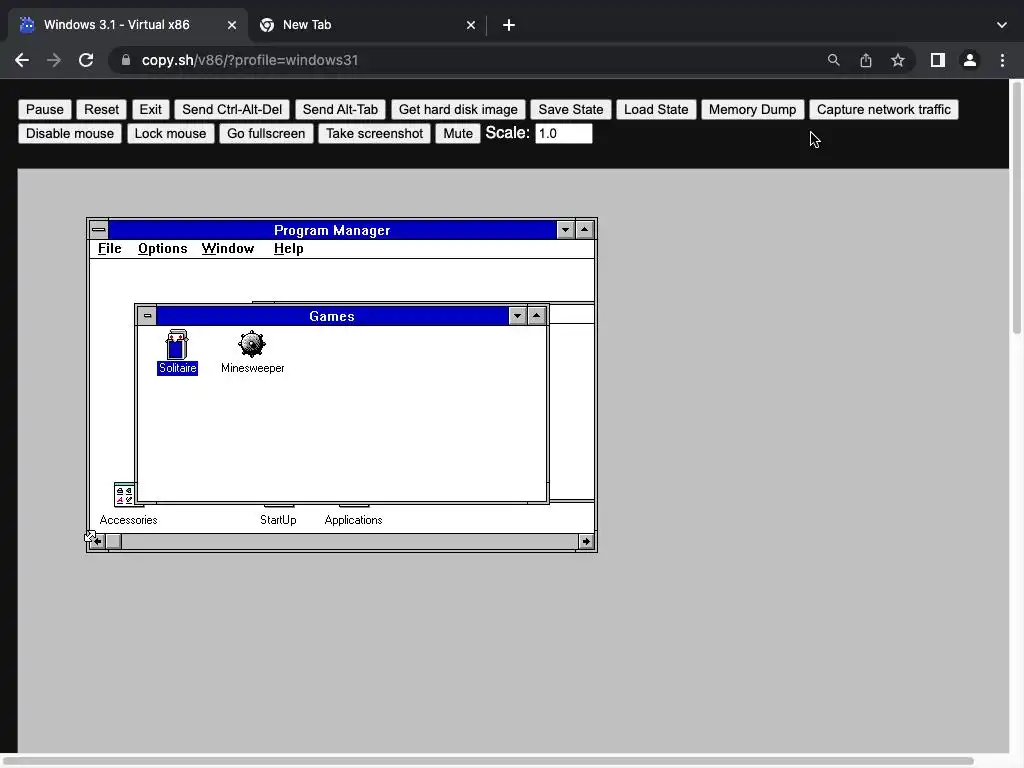Viewport: 1024px width, 768px height.
Task: Open the Options menu
Action: (163, 249)
